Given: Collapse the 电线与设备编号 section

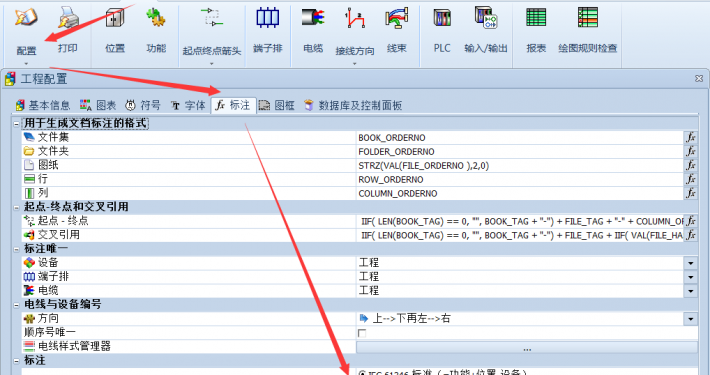Looking at the screenshot, I should 16,305.
